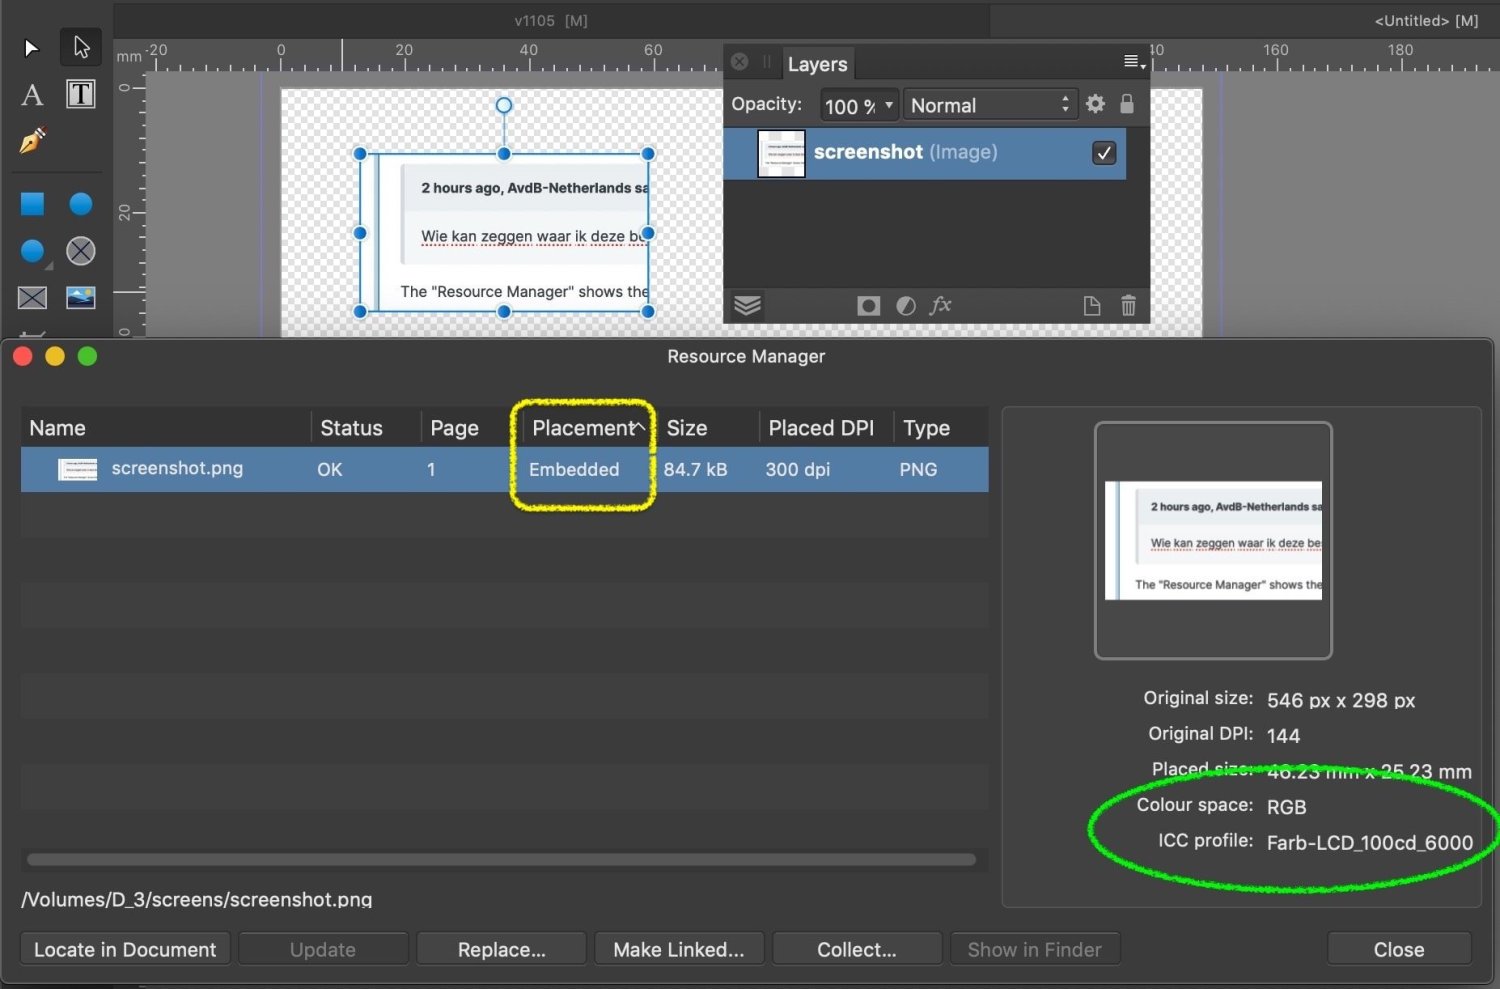Open the blend mode dropdown showing Normal
This screenshot has height=989, width=1500.
(x=988, y=104)
